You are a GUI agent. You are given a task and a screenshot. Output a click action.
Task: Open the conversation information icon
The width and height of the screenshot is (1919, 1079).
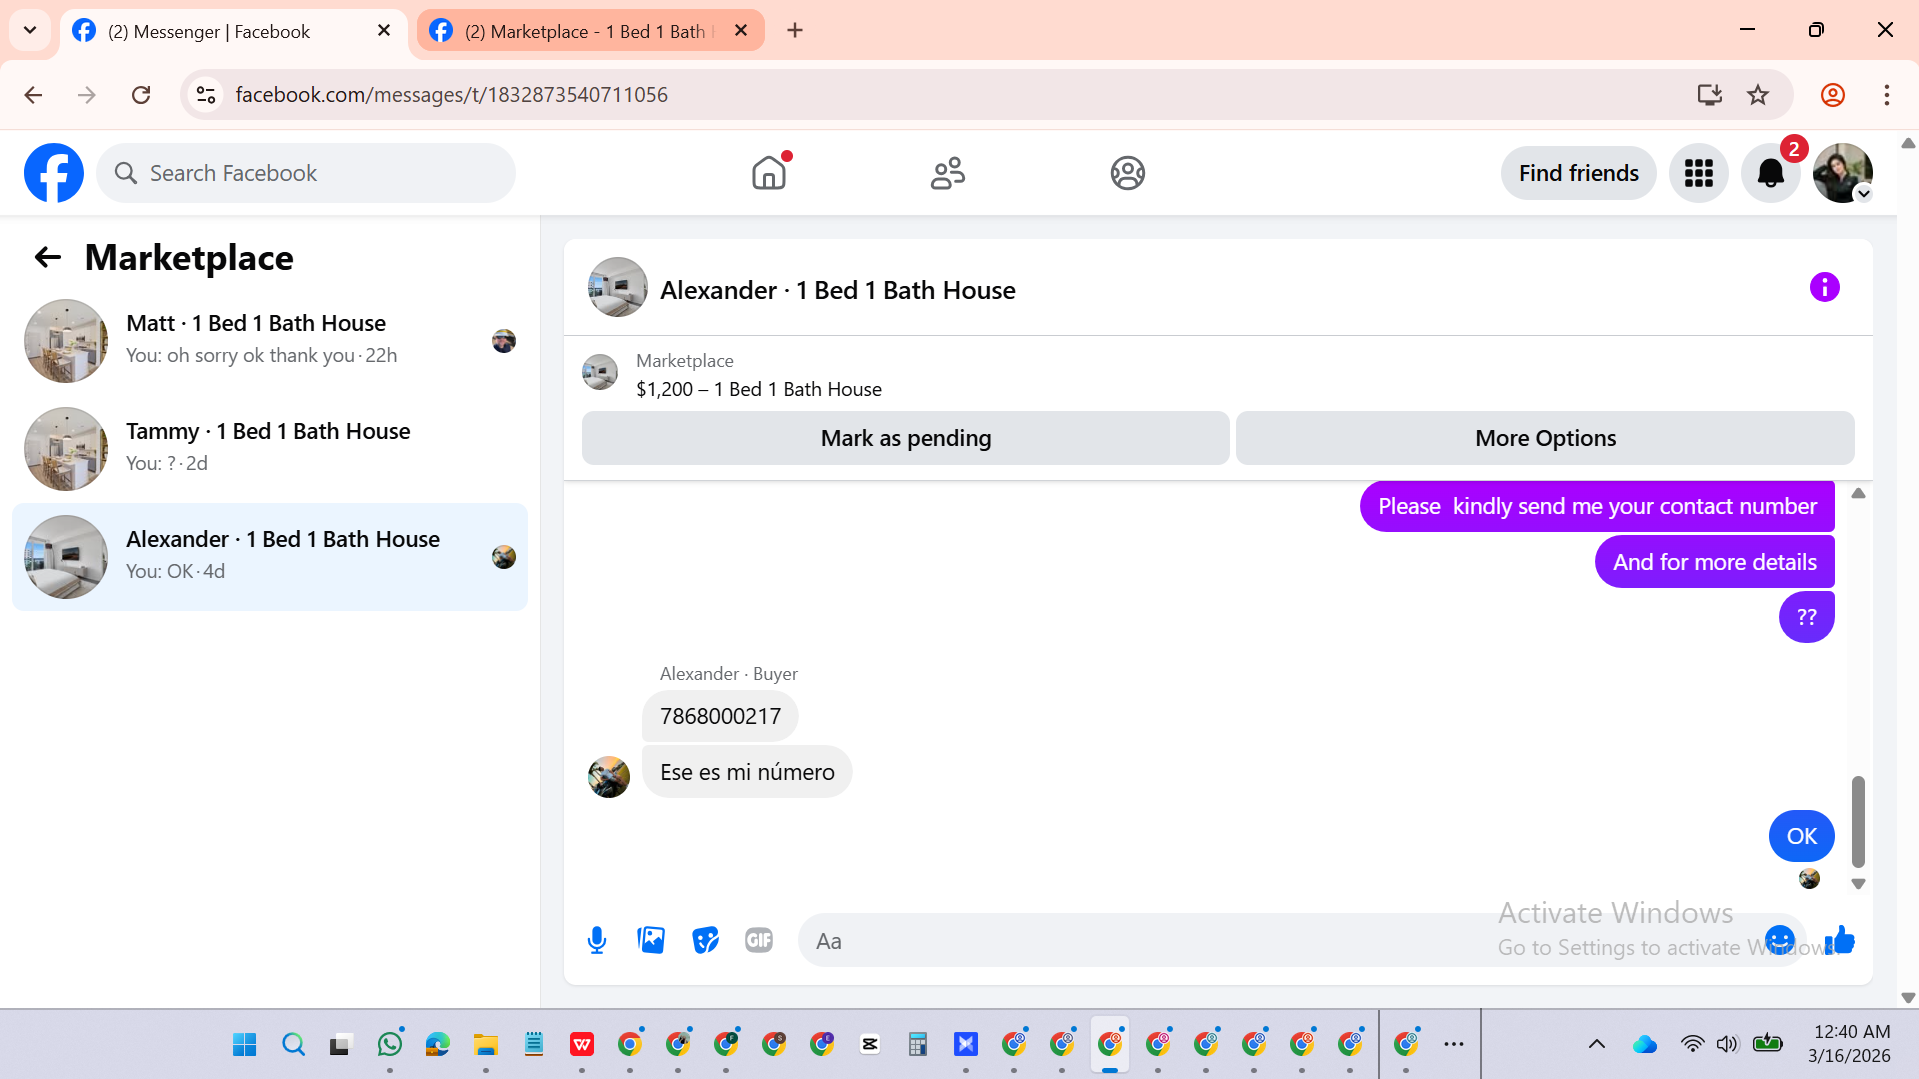tap(1824, 288)
